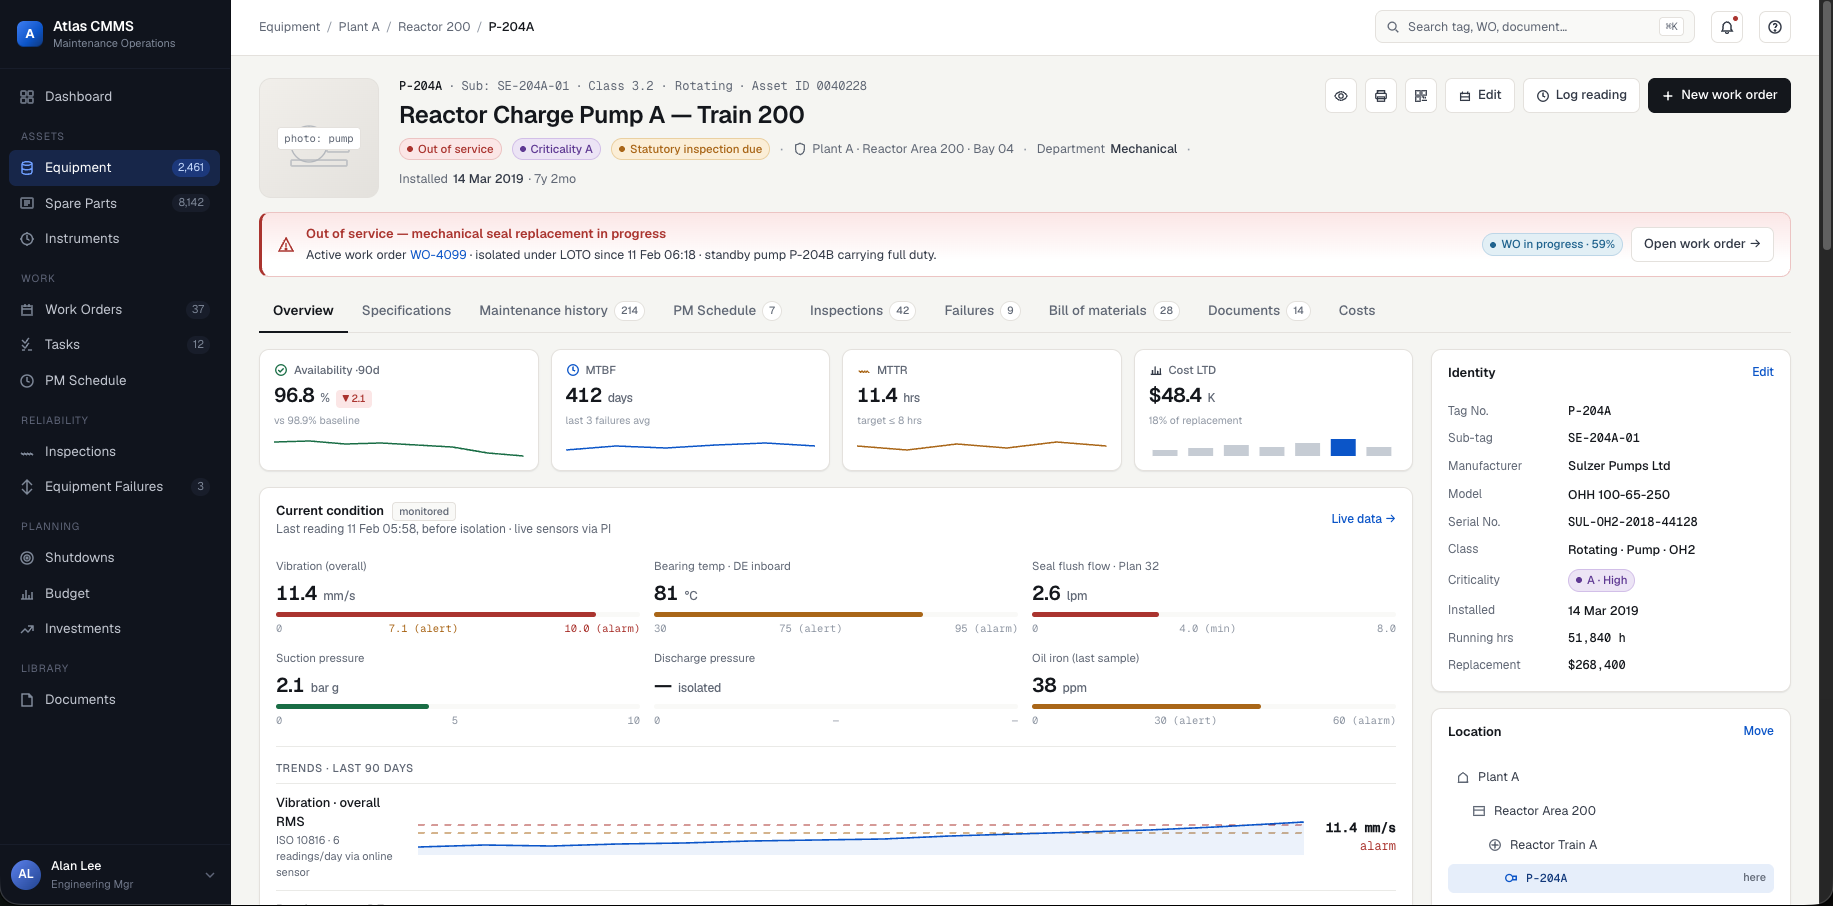Click the notifications bell icon
1833x906 pixels.
tap(1727, 27)
